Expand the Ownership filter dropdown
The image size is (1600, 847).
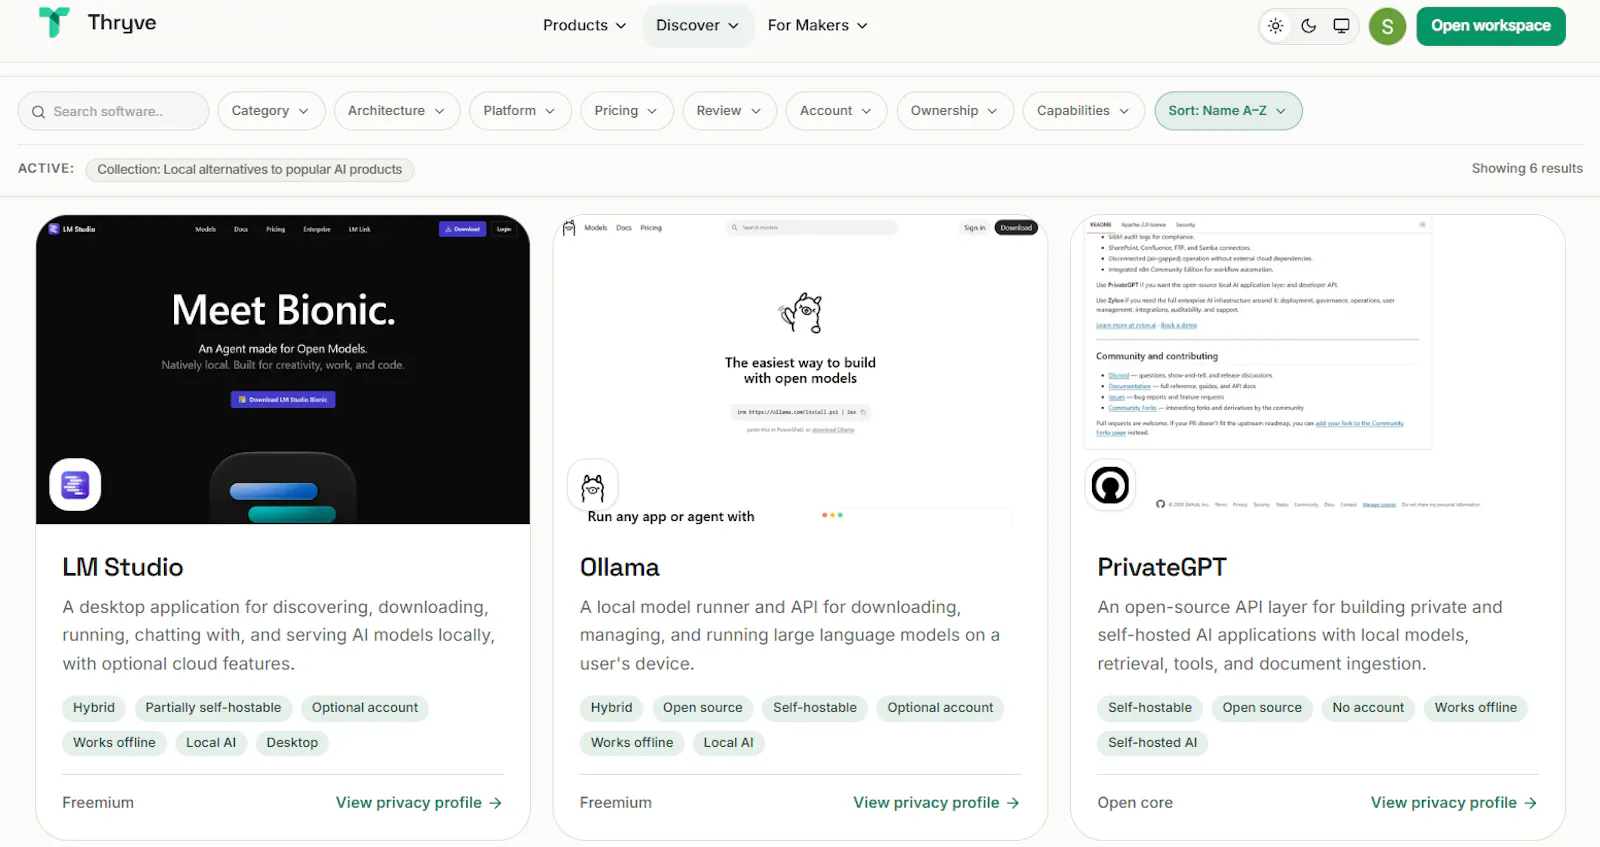[x=955, y=111]
